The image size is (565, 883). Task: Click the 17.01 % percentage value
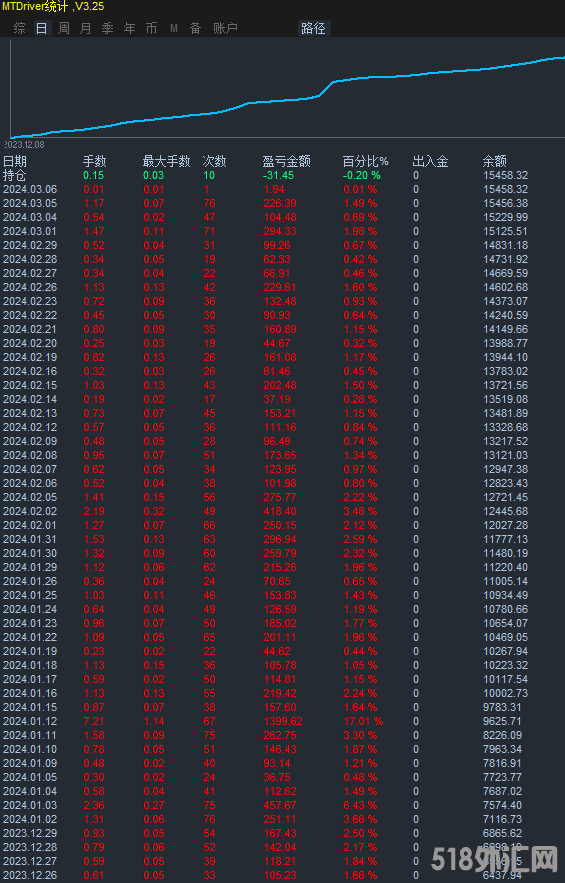point(363,721)
